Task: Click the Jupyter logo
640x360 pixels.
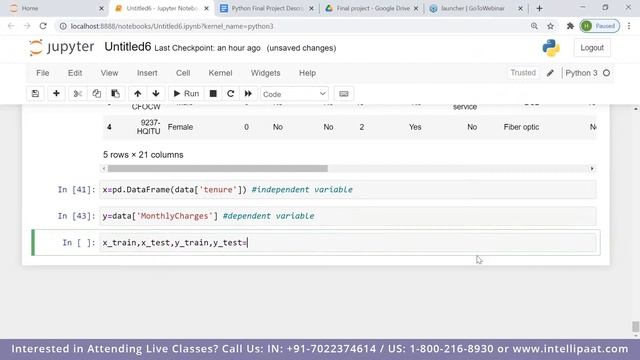Action: coord(61,47)
